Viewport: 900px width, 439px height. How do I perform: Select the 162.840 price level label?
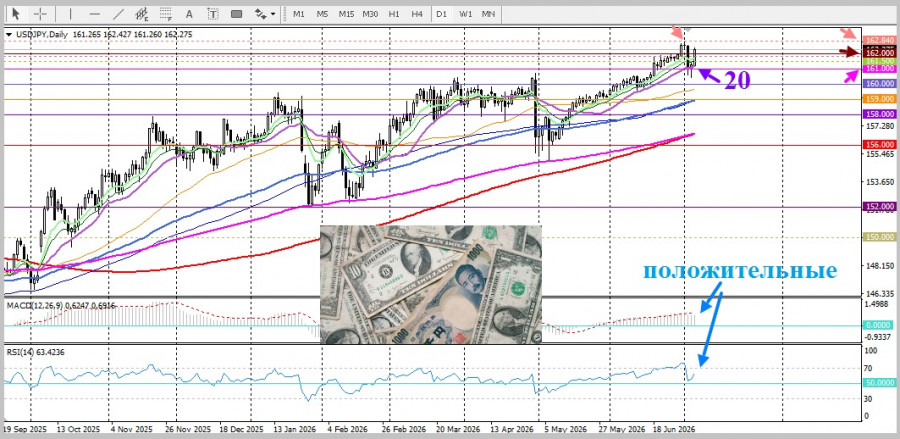880,40
